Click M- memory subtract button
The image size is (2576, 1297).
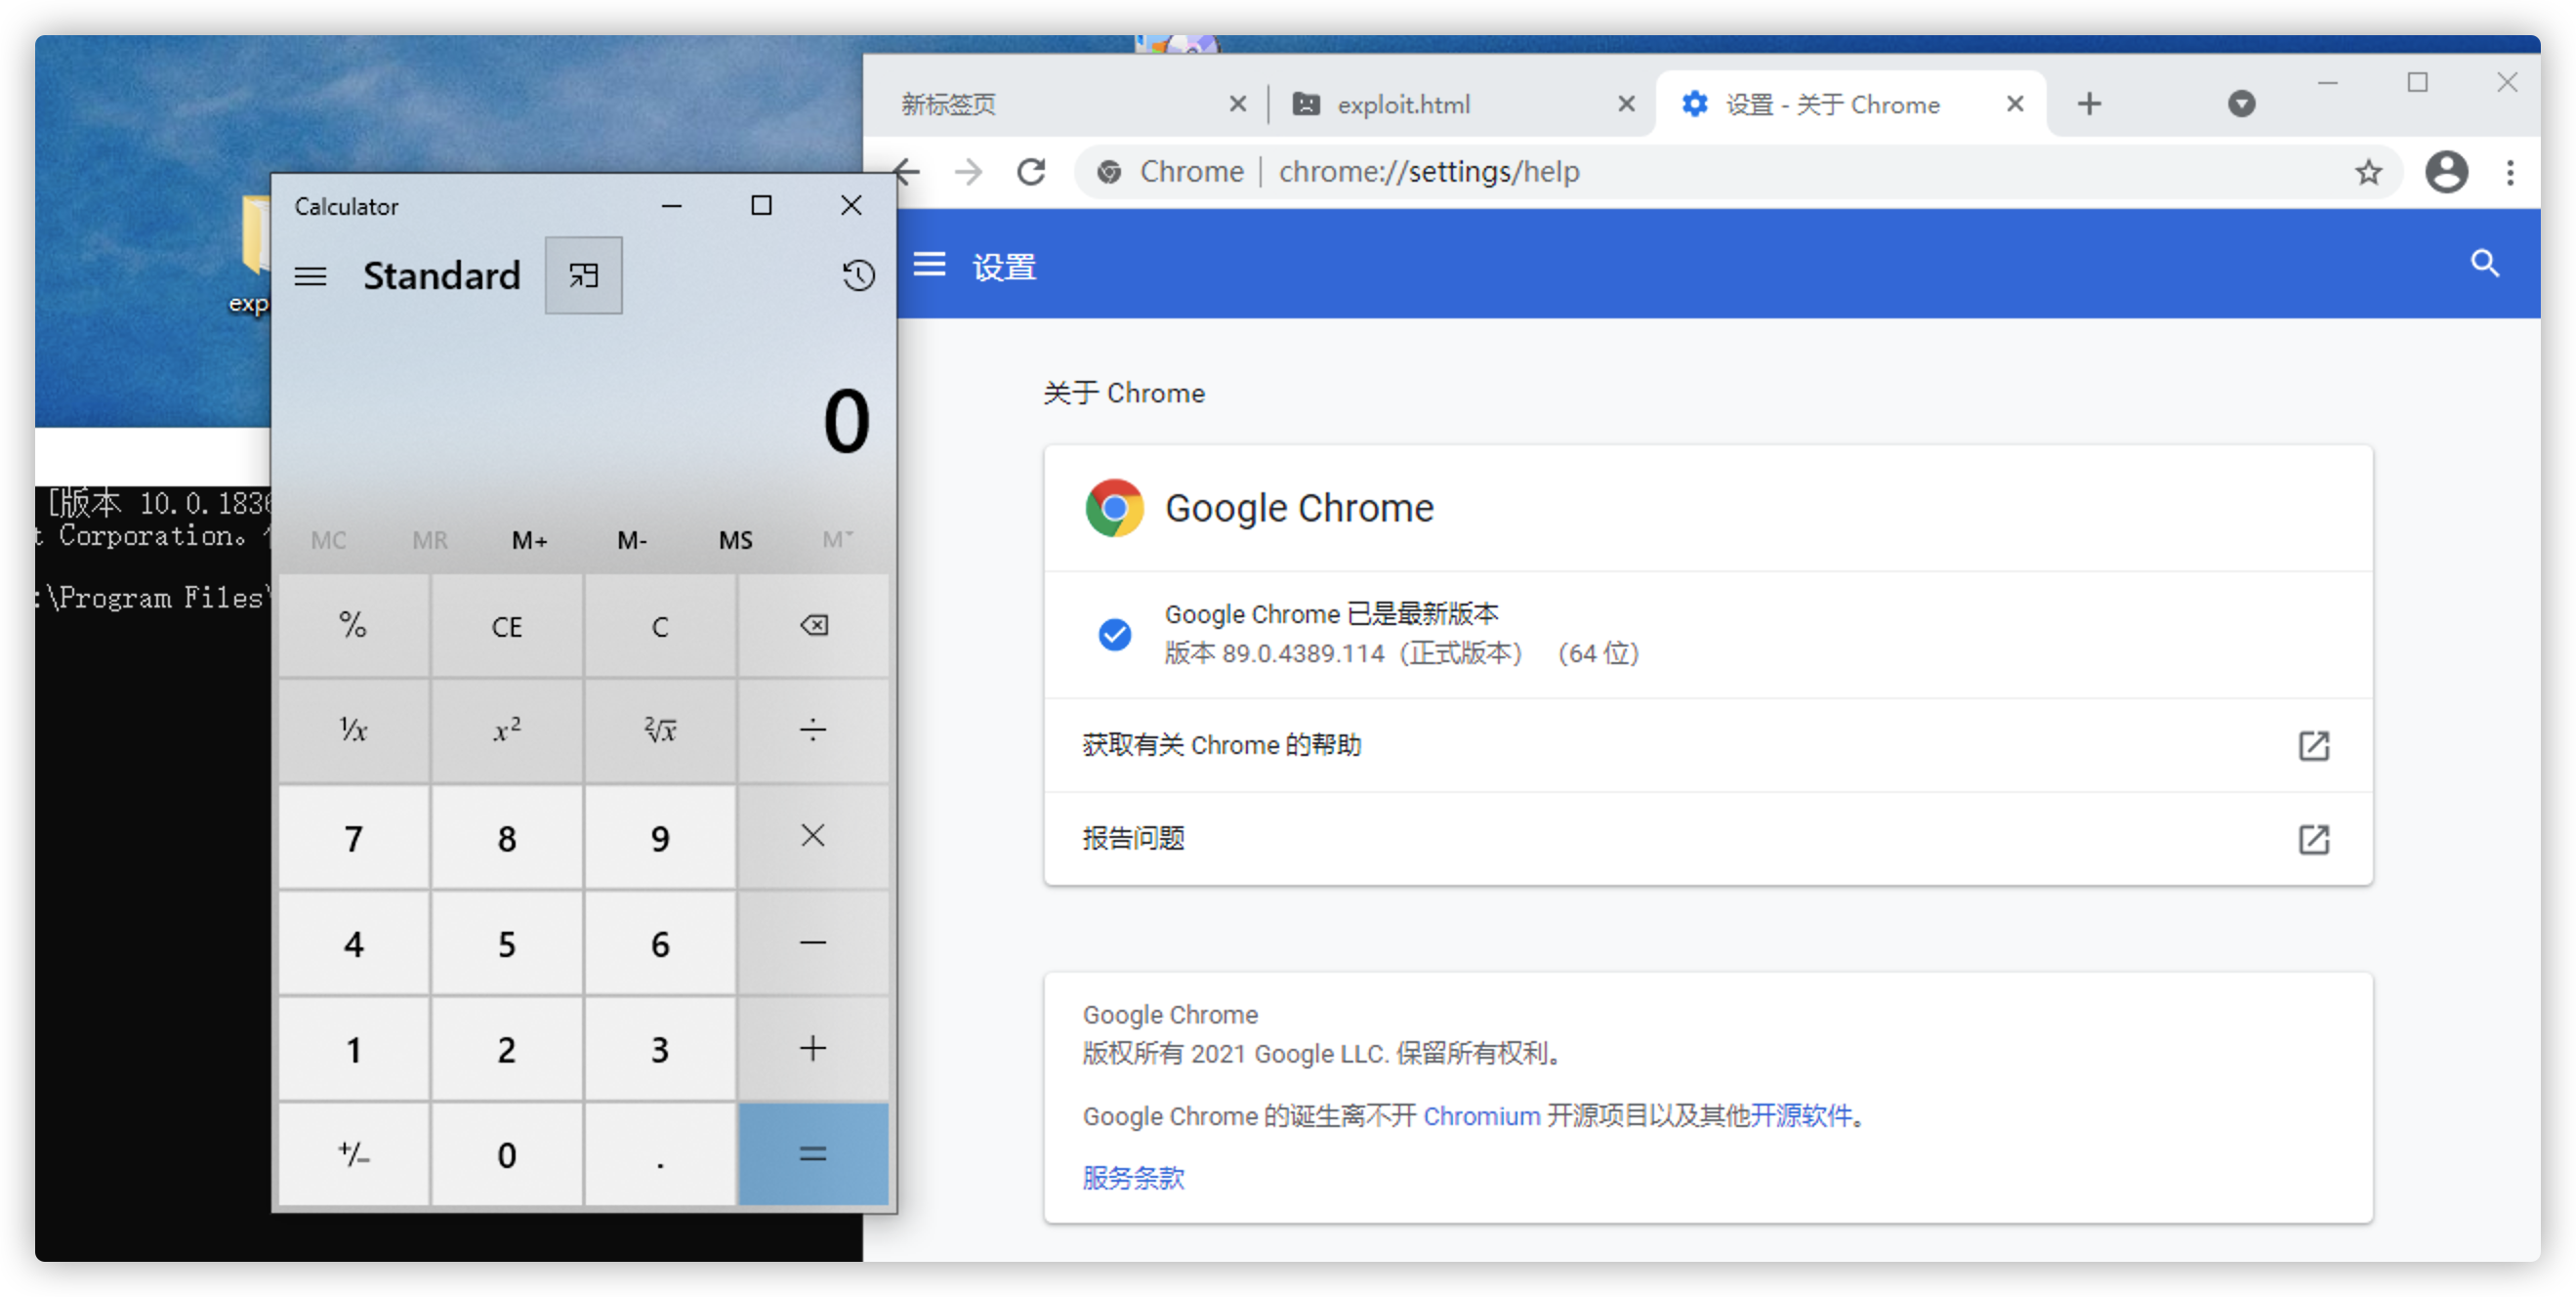[632, 540]
